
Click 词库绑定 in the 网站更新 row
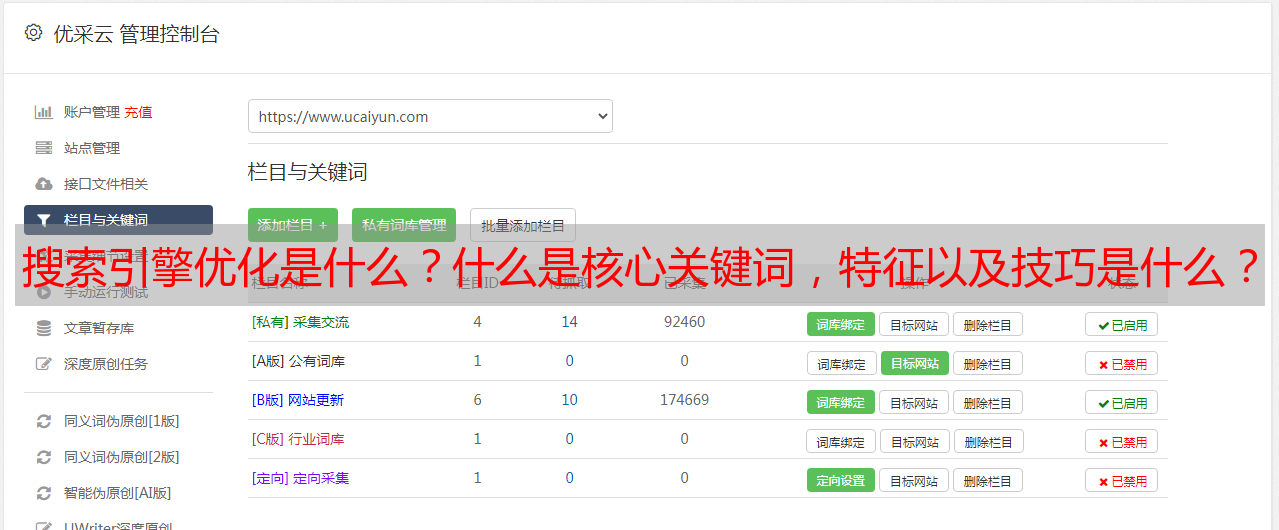pos(841,402)
